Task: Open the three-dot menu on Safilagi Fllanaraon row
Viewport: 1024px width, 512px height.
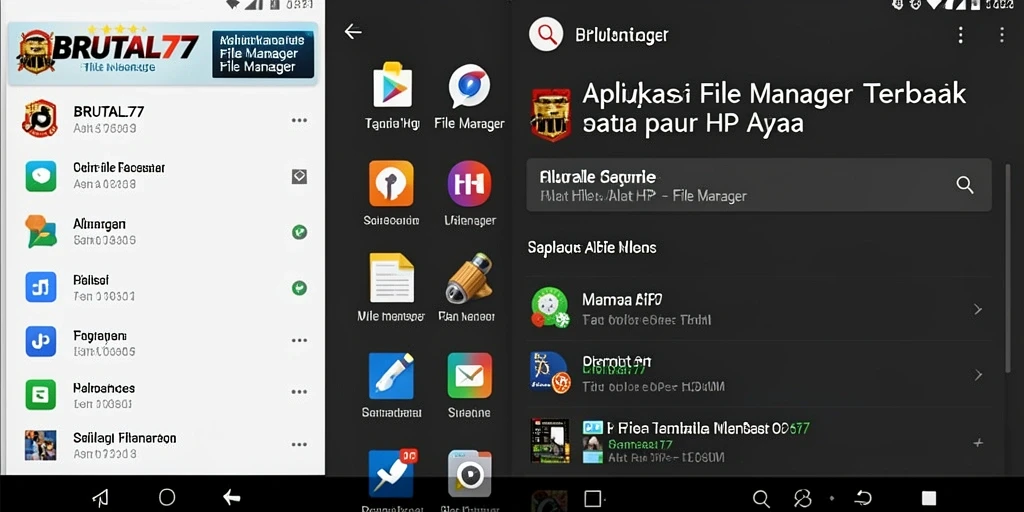Action: pos(299,445)
